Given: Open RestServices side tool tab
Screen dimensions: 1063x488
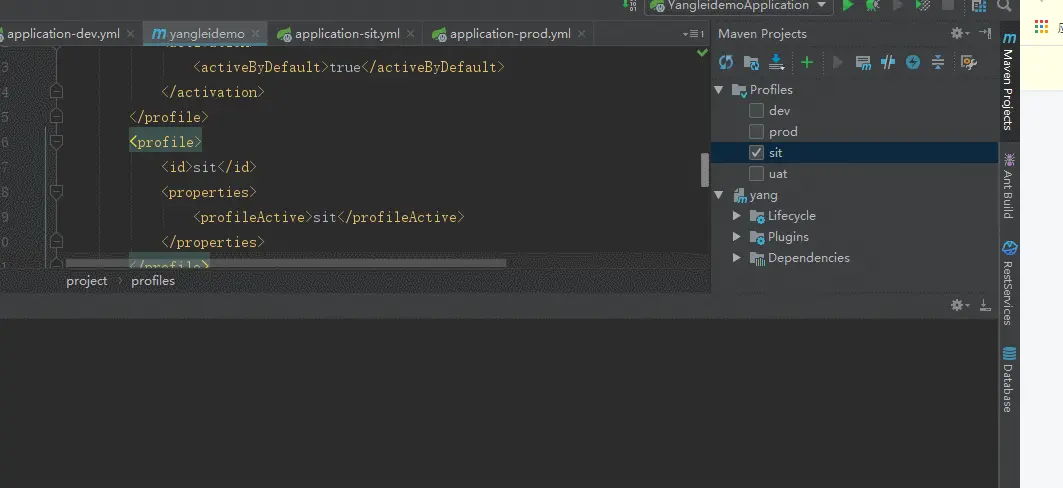Looking at the screenshot, I should 1009,283.
